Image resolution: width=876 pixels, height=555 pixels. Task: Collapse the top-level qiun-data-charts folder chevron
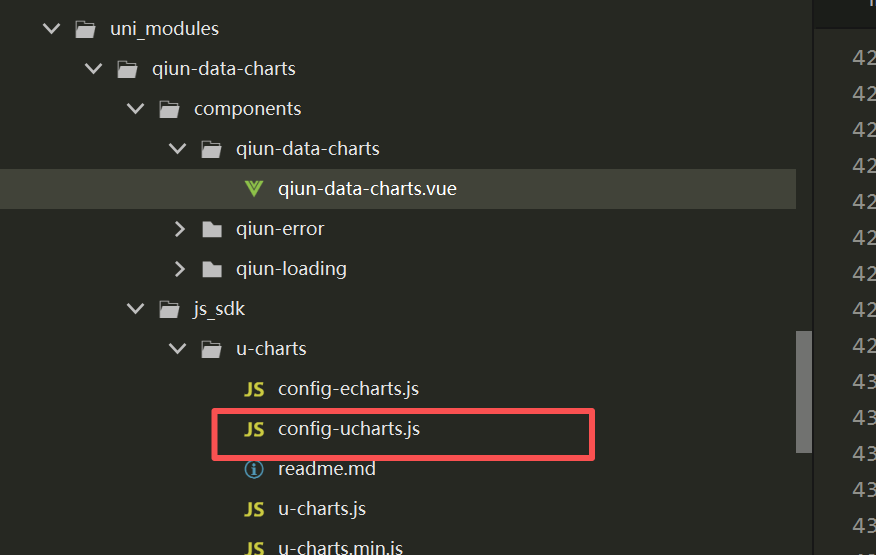click(x=93, y=69)
